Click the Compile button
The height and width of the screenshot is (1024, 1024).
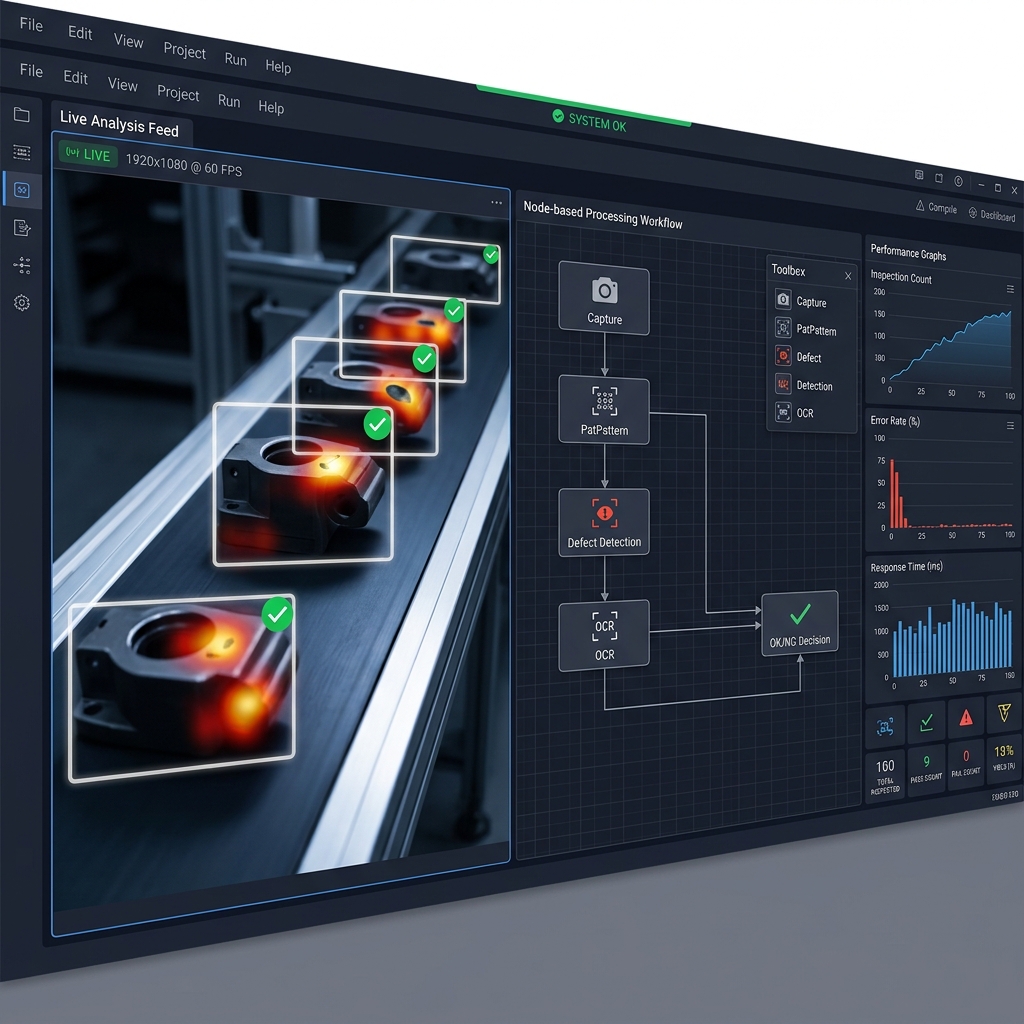[936, 207]
